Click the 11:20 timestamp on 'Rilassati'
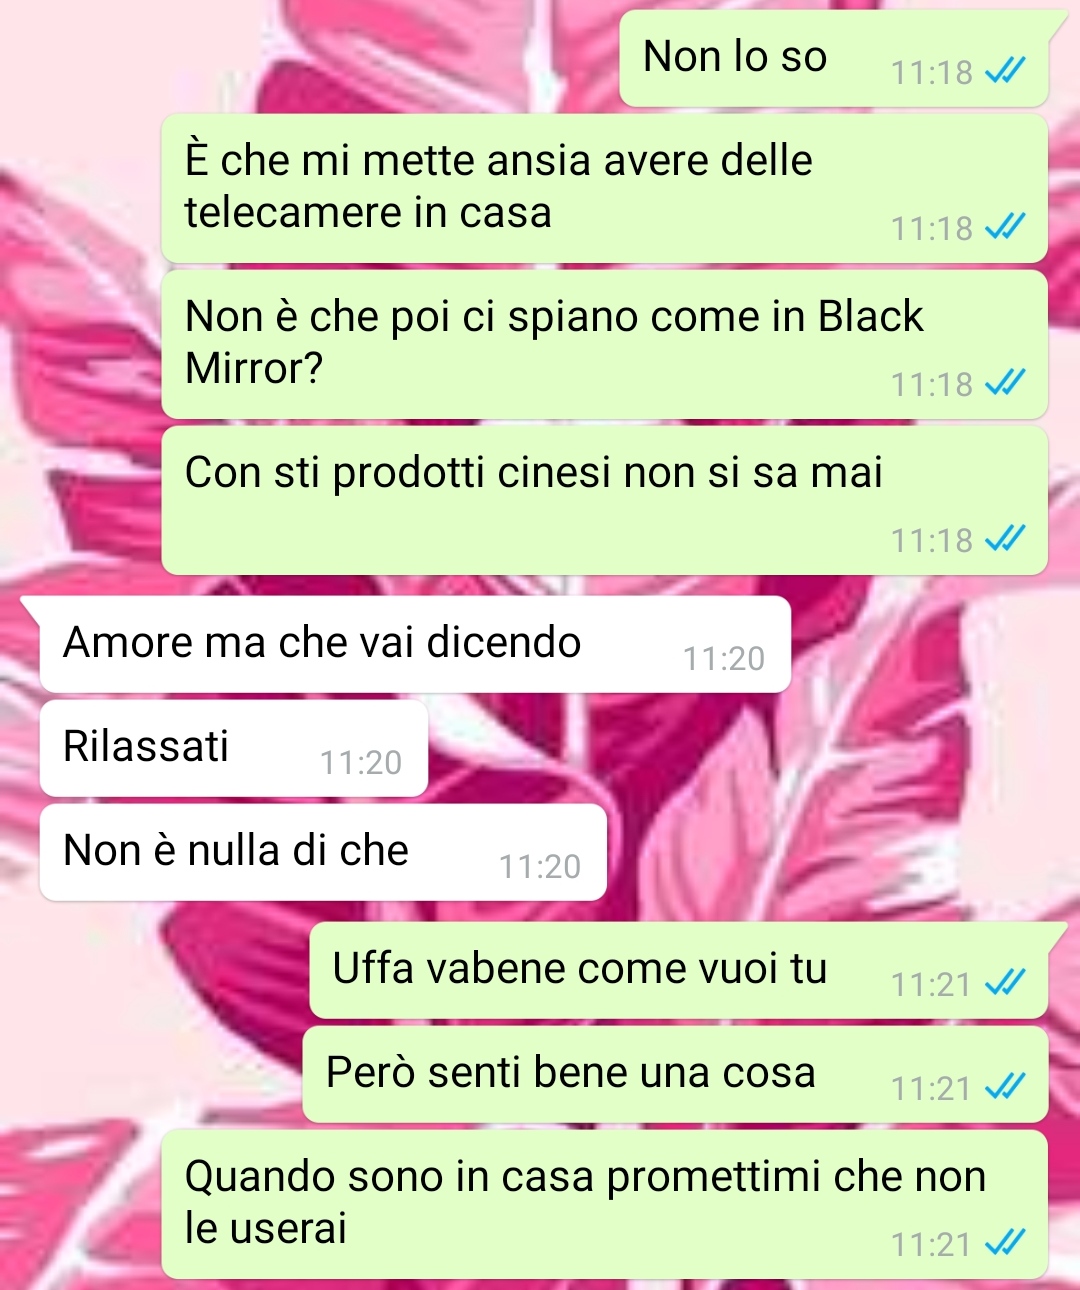 coord(361,763)
